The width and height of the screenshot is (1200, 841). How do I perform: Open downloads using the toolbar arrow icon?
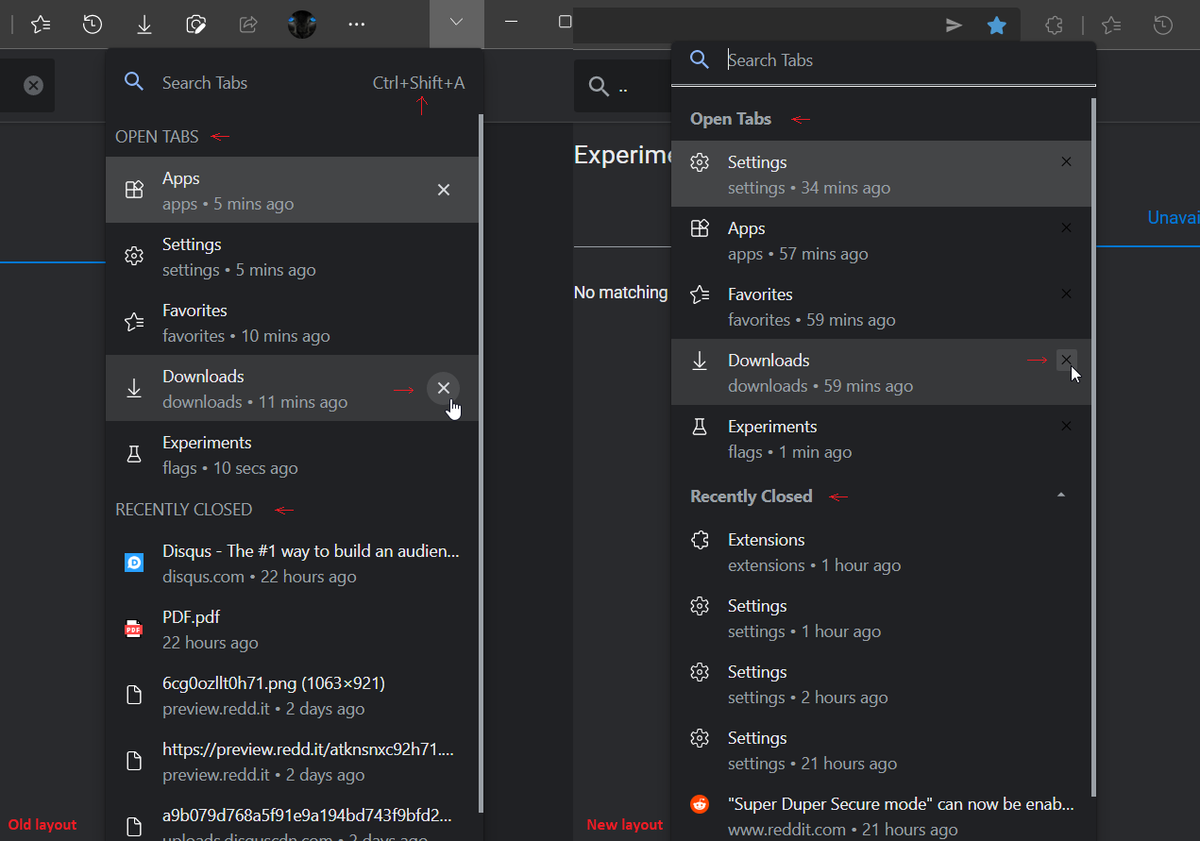click(x=144, y=24)
